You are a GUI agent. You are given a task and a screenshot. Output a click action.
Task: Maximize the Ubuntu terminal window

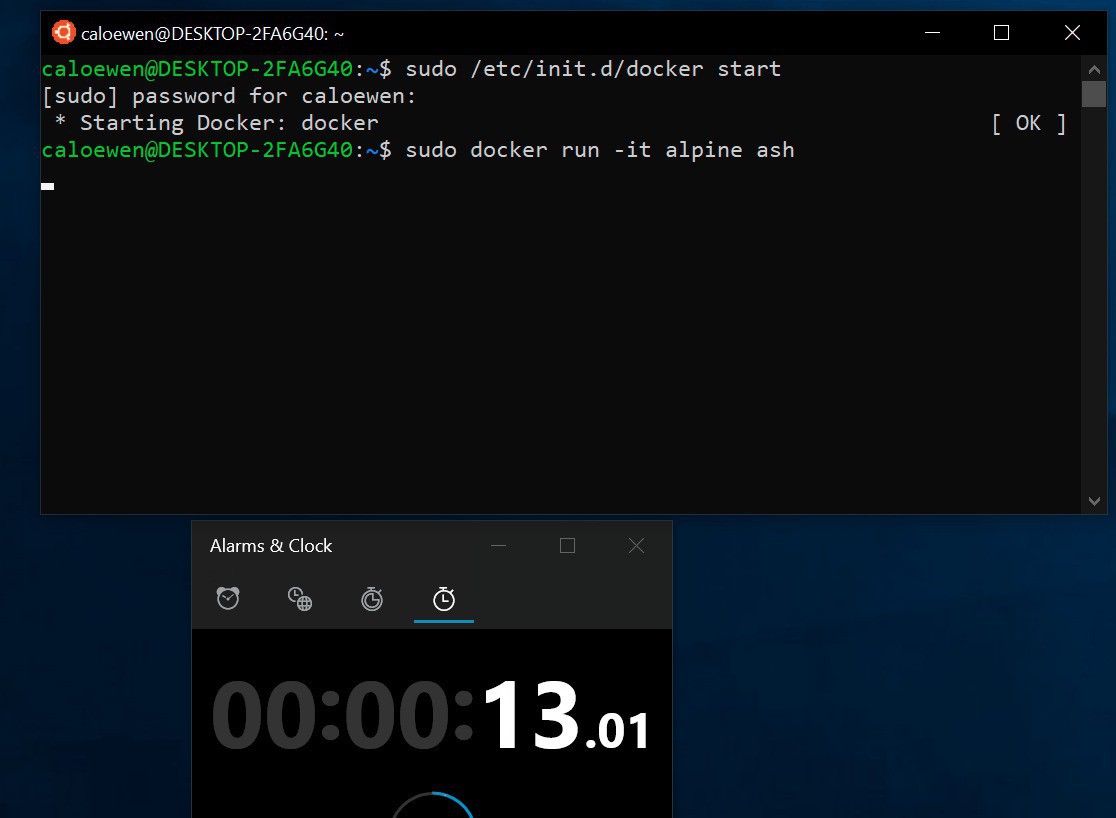1001,33
